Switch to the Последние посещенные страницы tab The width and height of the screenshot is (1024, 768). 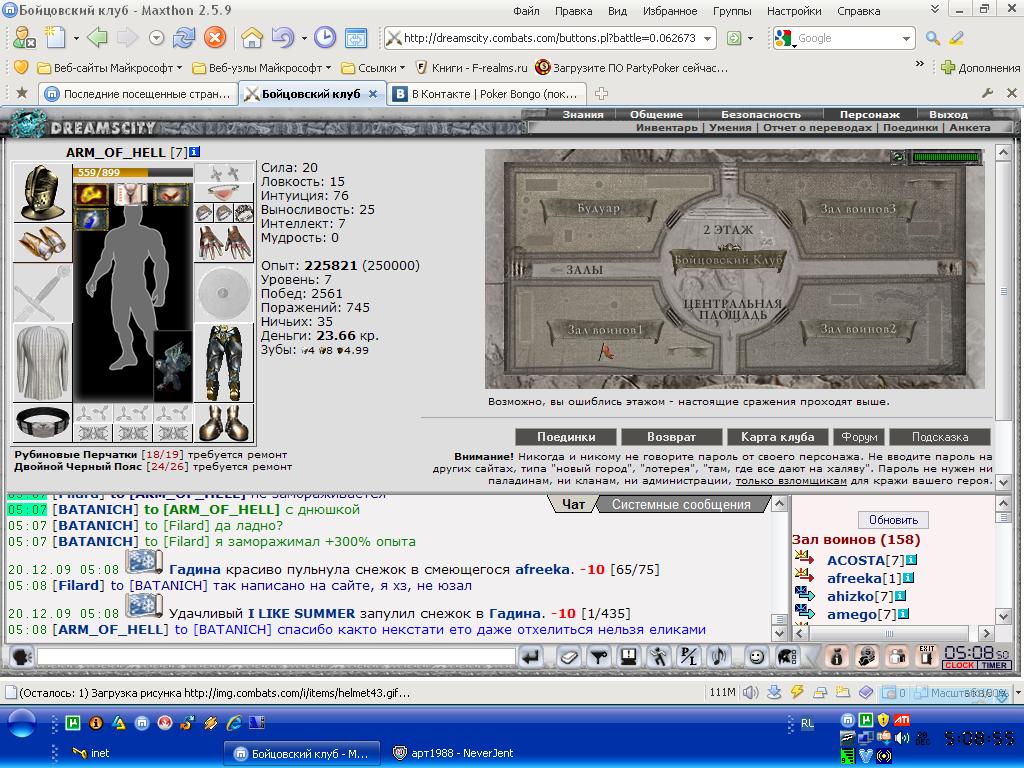(138, 94)
